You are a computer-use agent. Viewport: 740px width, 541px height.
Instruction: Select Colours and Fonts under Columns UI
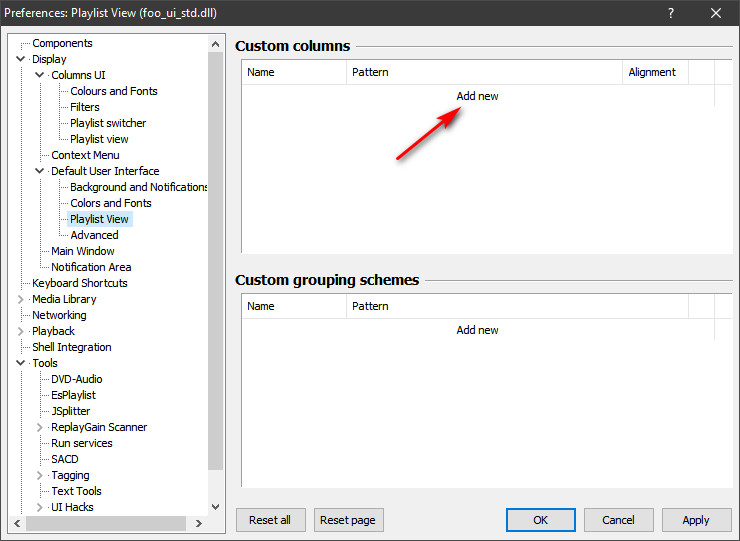[113, 91]
